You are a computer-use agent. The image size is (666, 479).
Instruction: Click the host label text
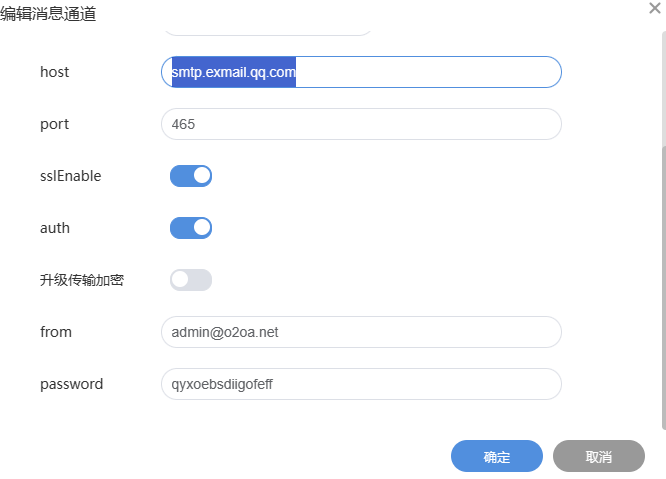tap(55, 72)
